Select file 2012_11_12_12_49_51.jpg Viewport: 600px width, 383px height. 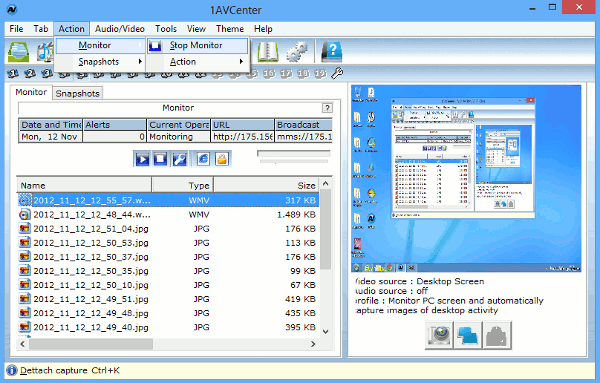pos(168,299)
